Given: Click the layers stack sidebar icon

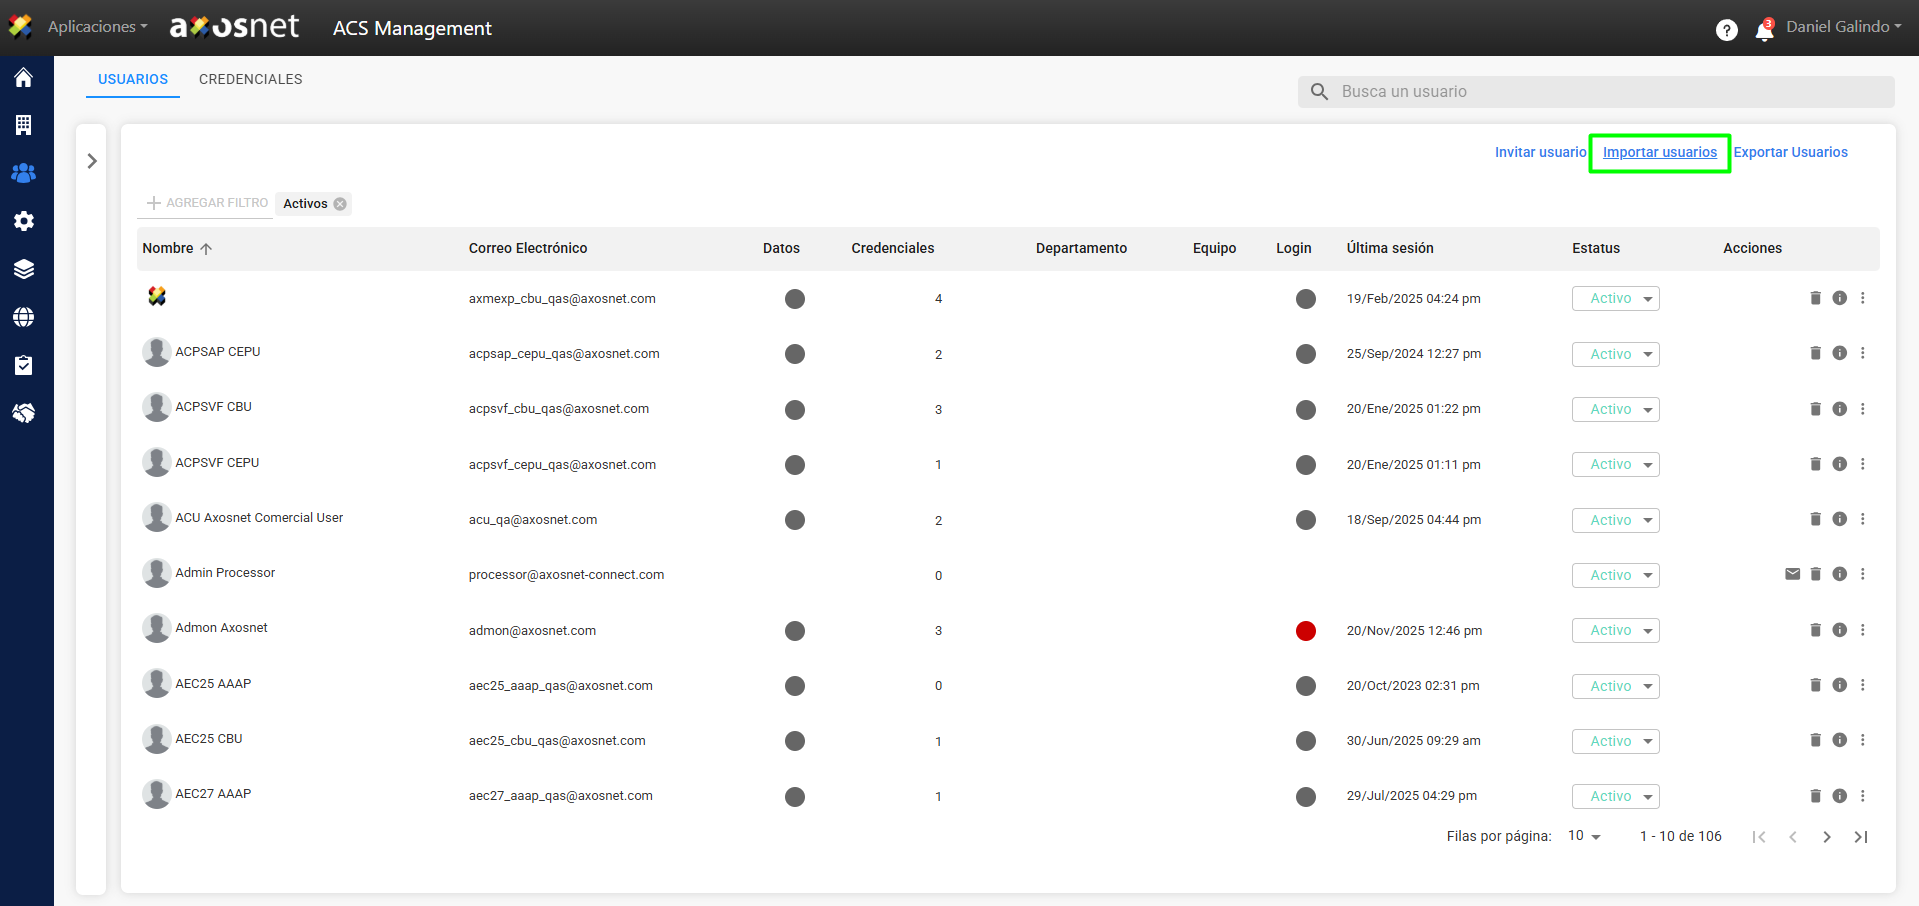Looking at the screenshot, I should [24, 269].
